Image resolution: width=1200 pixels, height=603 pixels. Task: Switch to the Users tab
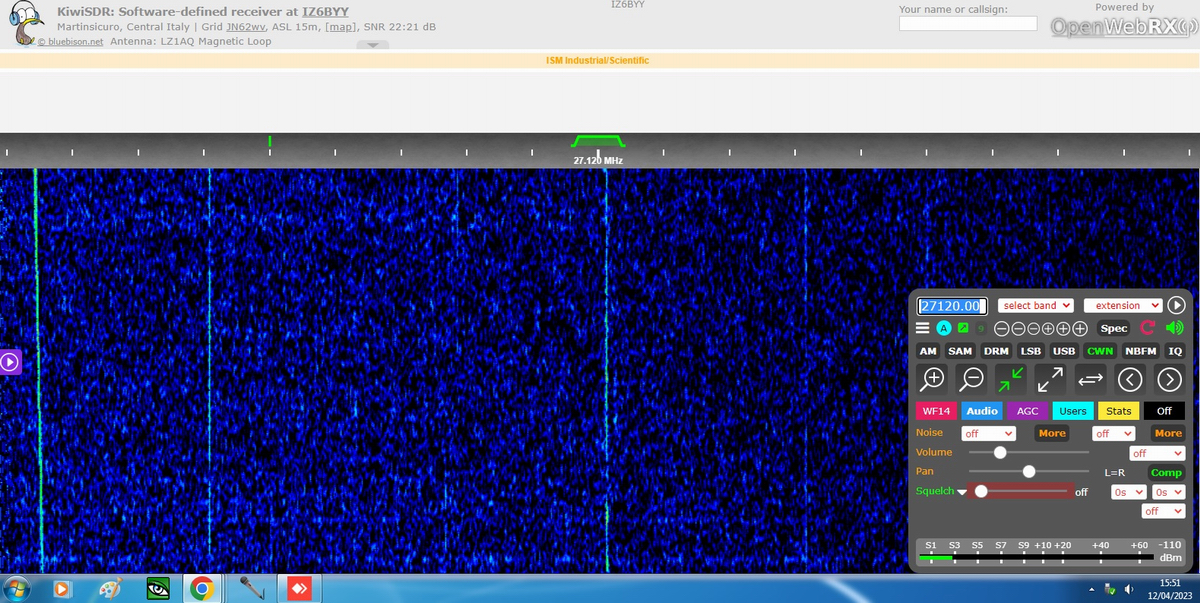(1072, 411)
